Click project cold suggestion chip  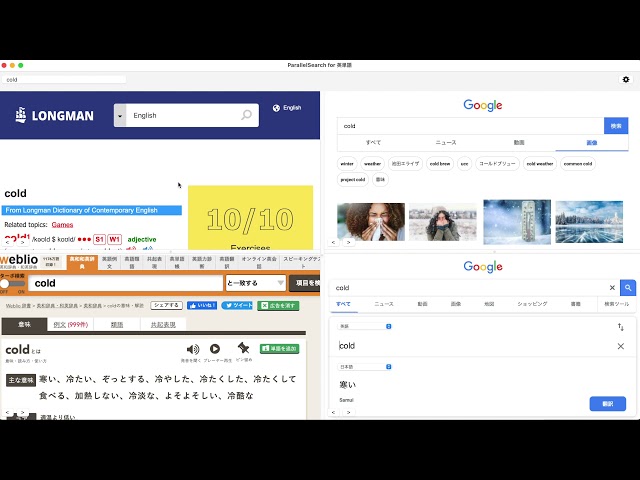(353, 180)
